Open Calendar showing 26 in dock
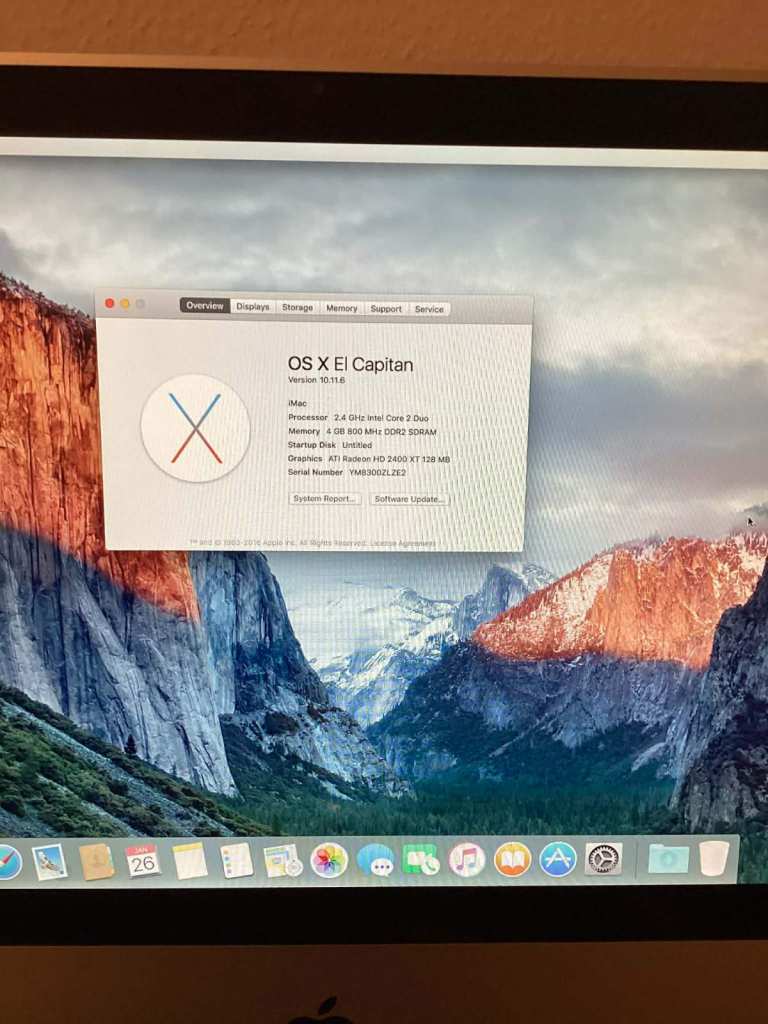The height and width of the screenshot is (1024, 768). click(142, 861)
